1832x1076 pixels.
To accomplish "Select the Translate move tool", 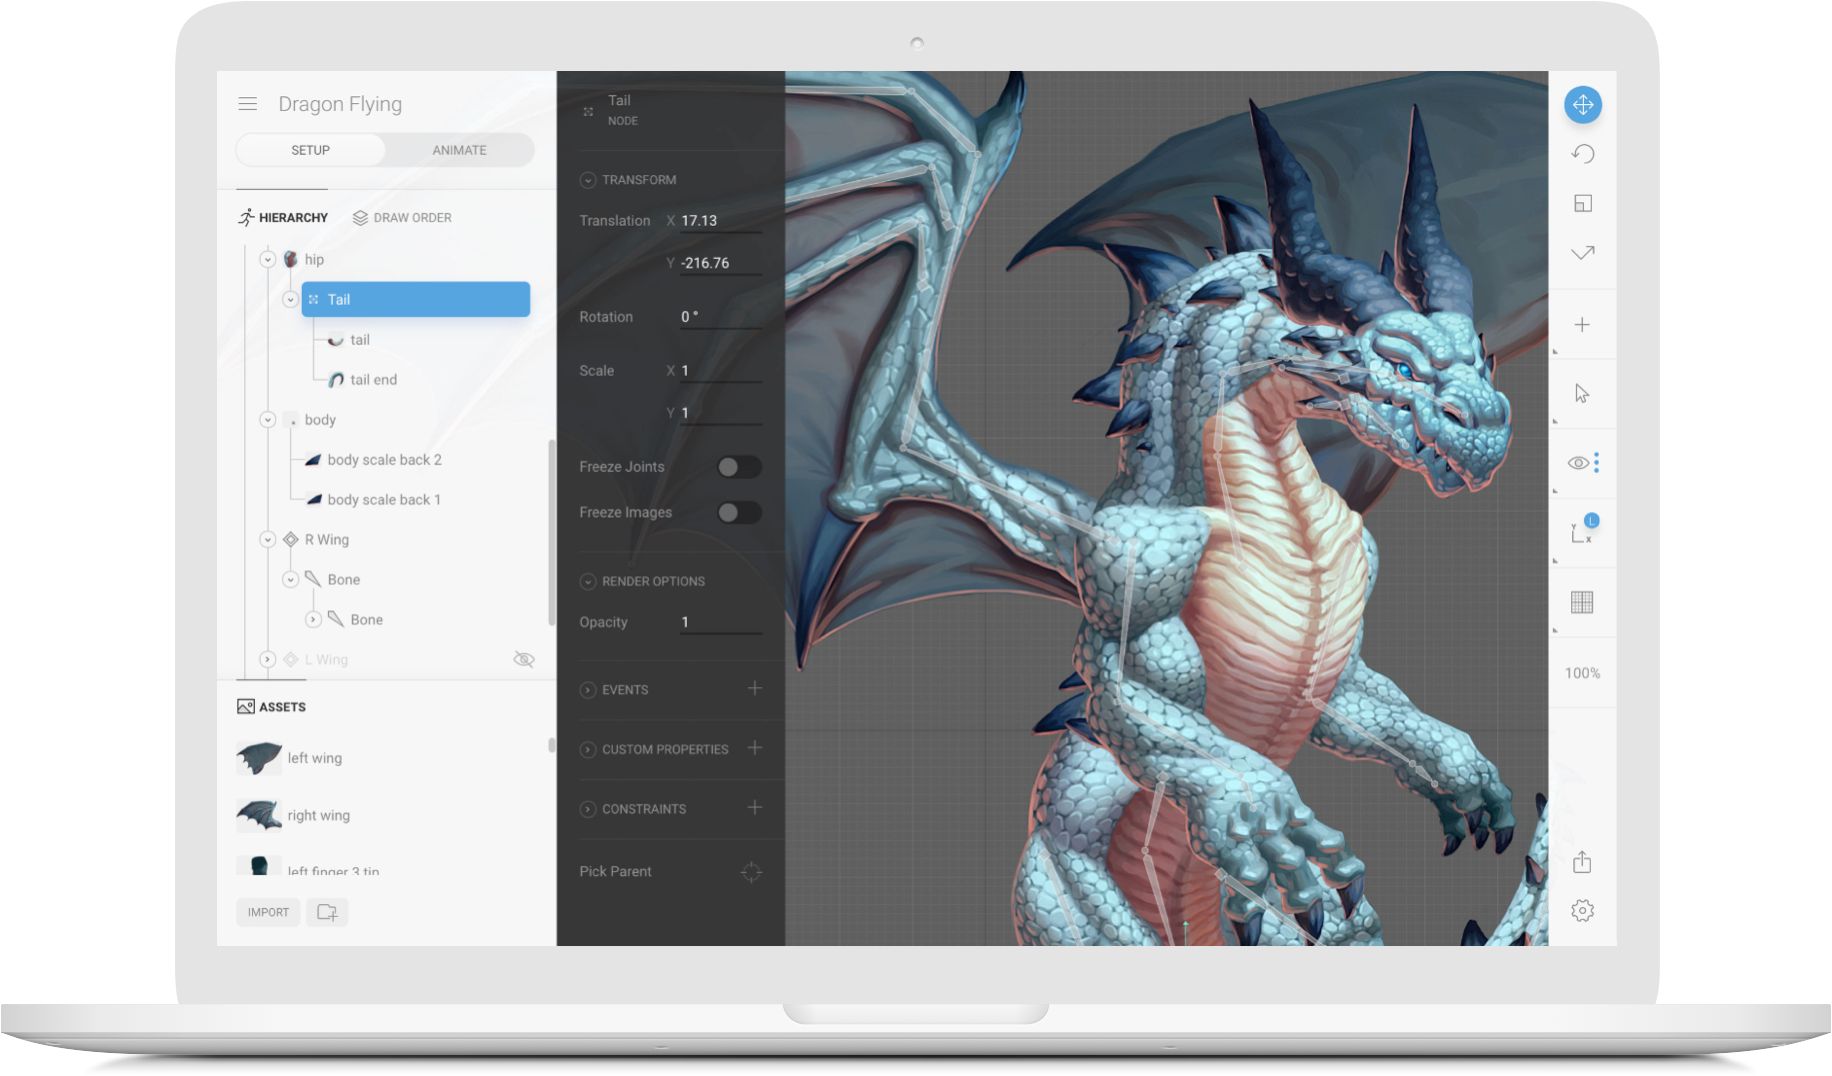I will (1582, 105).
